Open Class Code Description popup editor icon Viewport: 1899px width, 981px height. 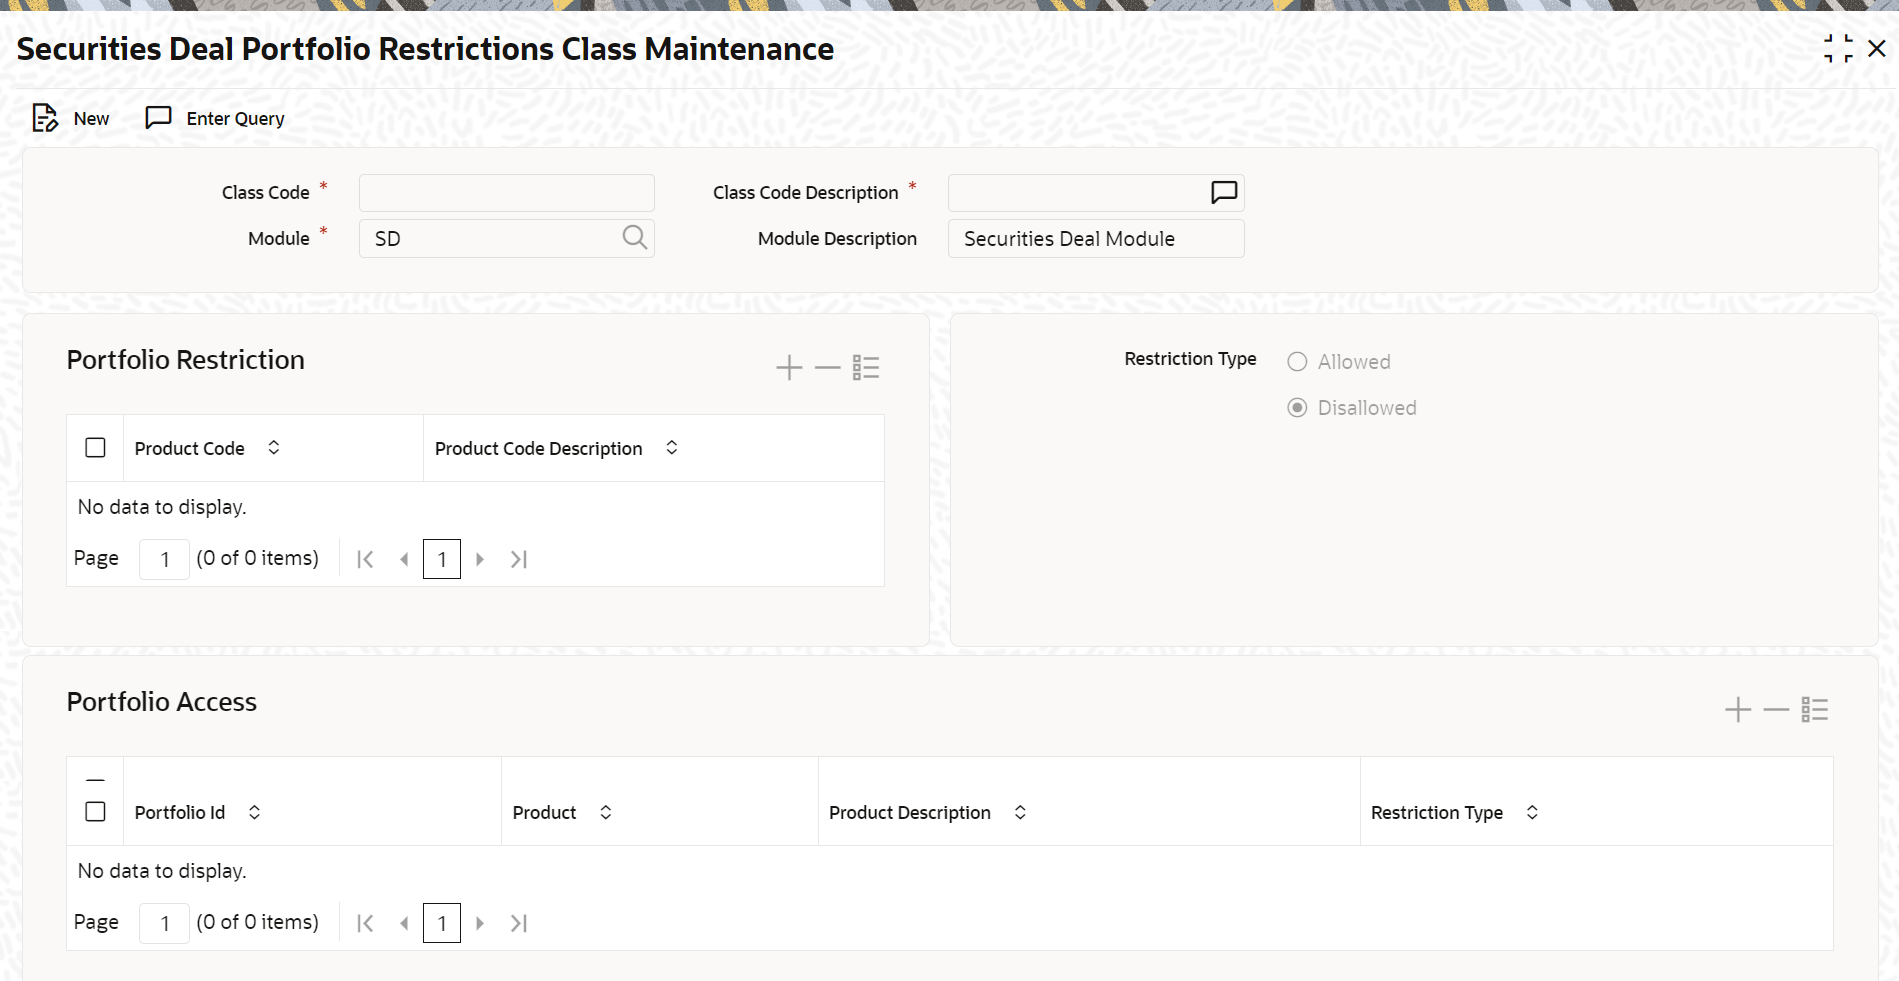(1224, 192)
